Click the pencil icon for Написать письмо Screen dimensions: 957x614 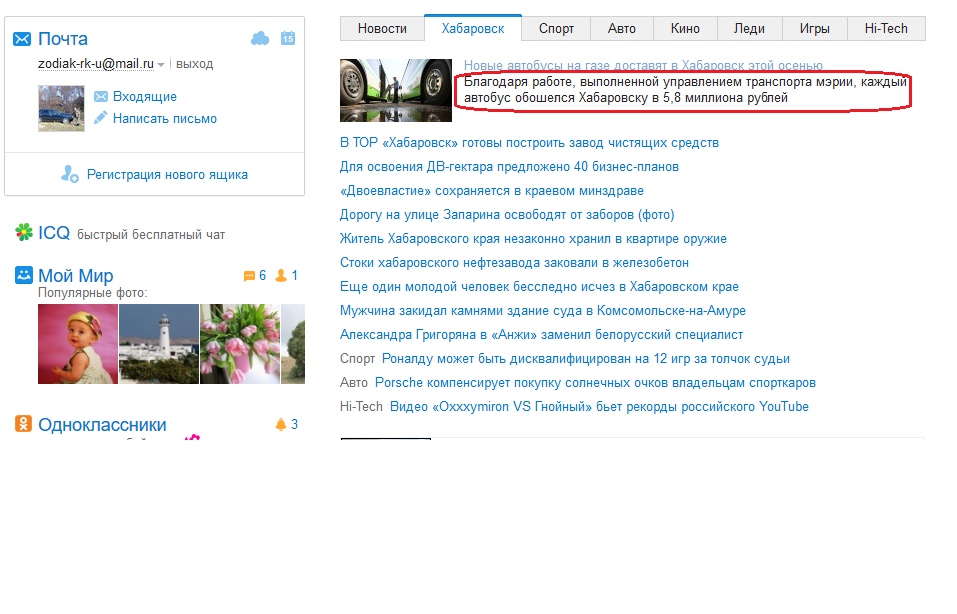tap(101, 118)
